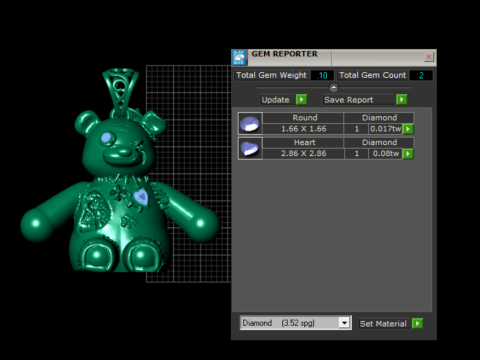Click Diamond label in Round row

[x=379, y=118]
